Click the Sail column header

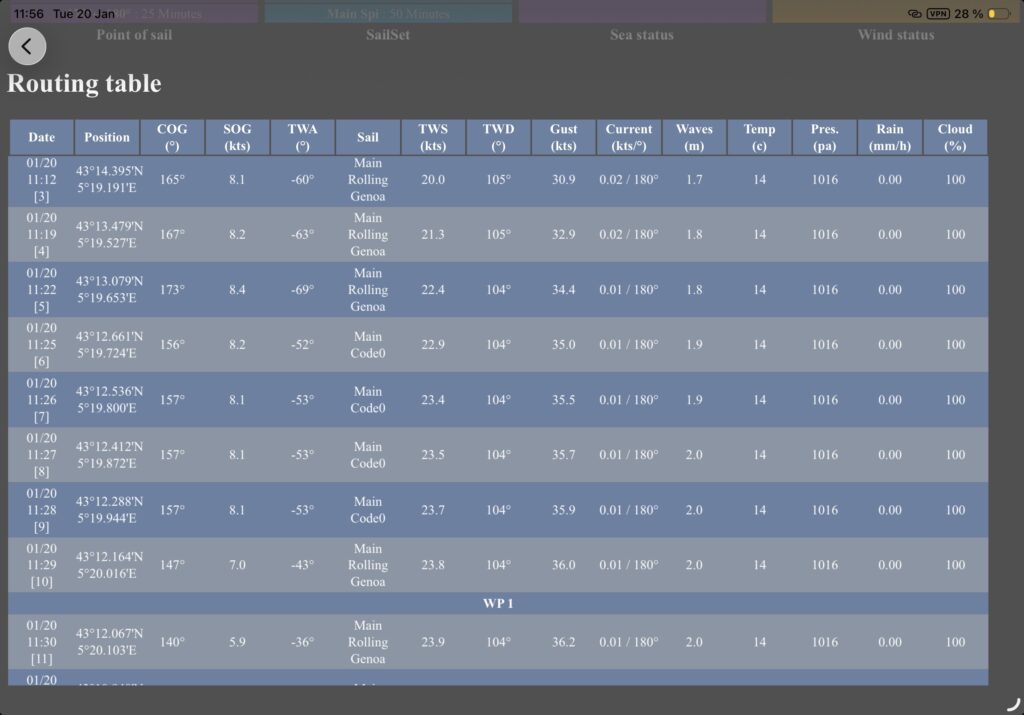[x=368, y=136]
